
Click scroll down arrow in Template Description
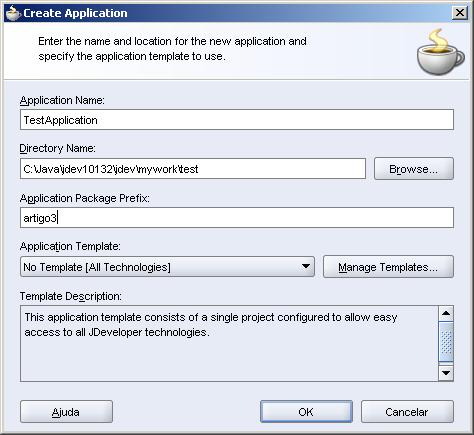coord(446,373)
